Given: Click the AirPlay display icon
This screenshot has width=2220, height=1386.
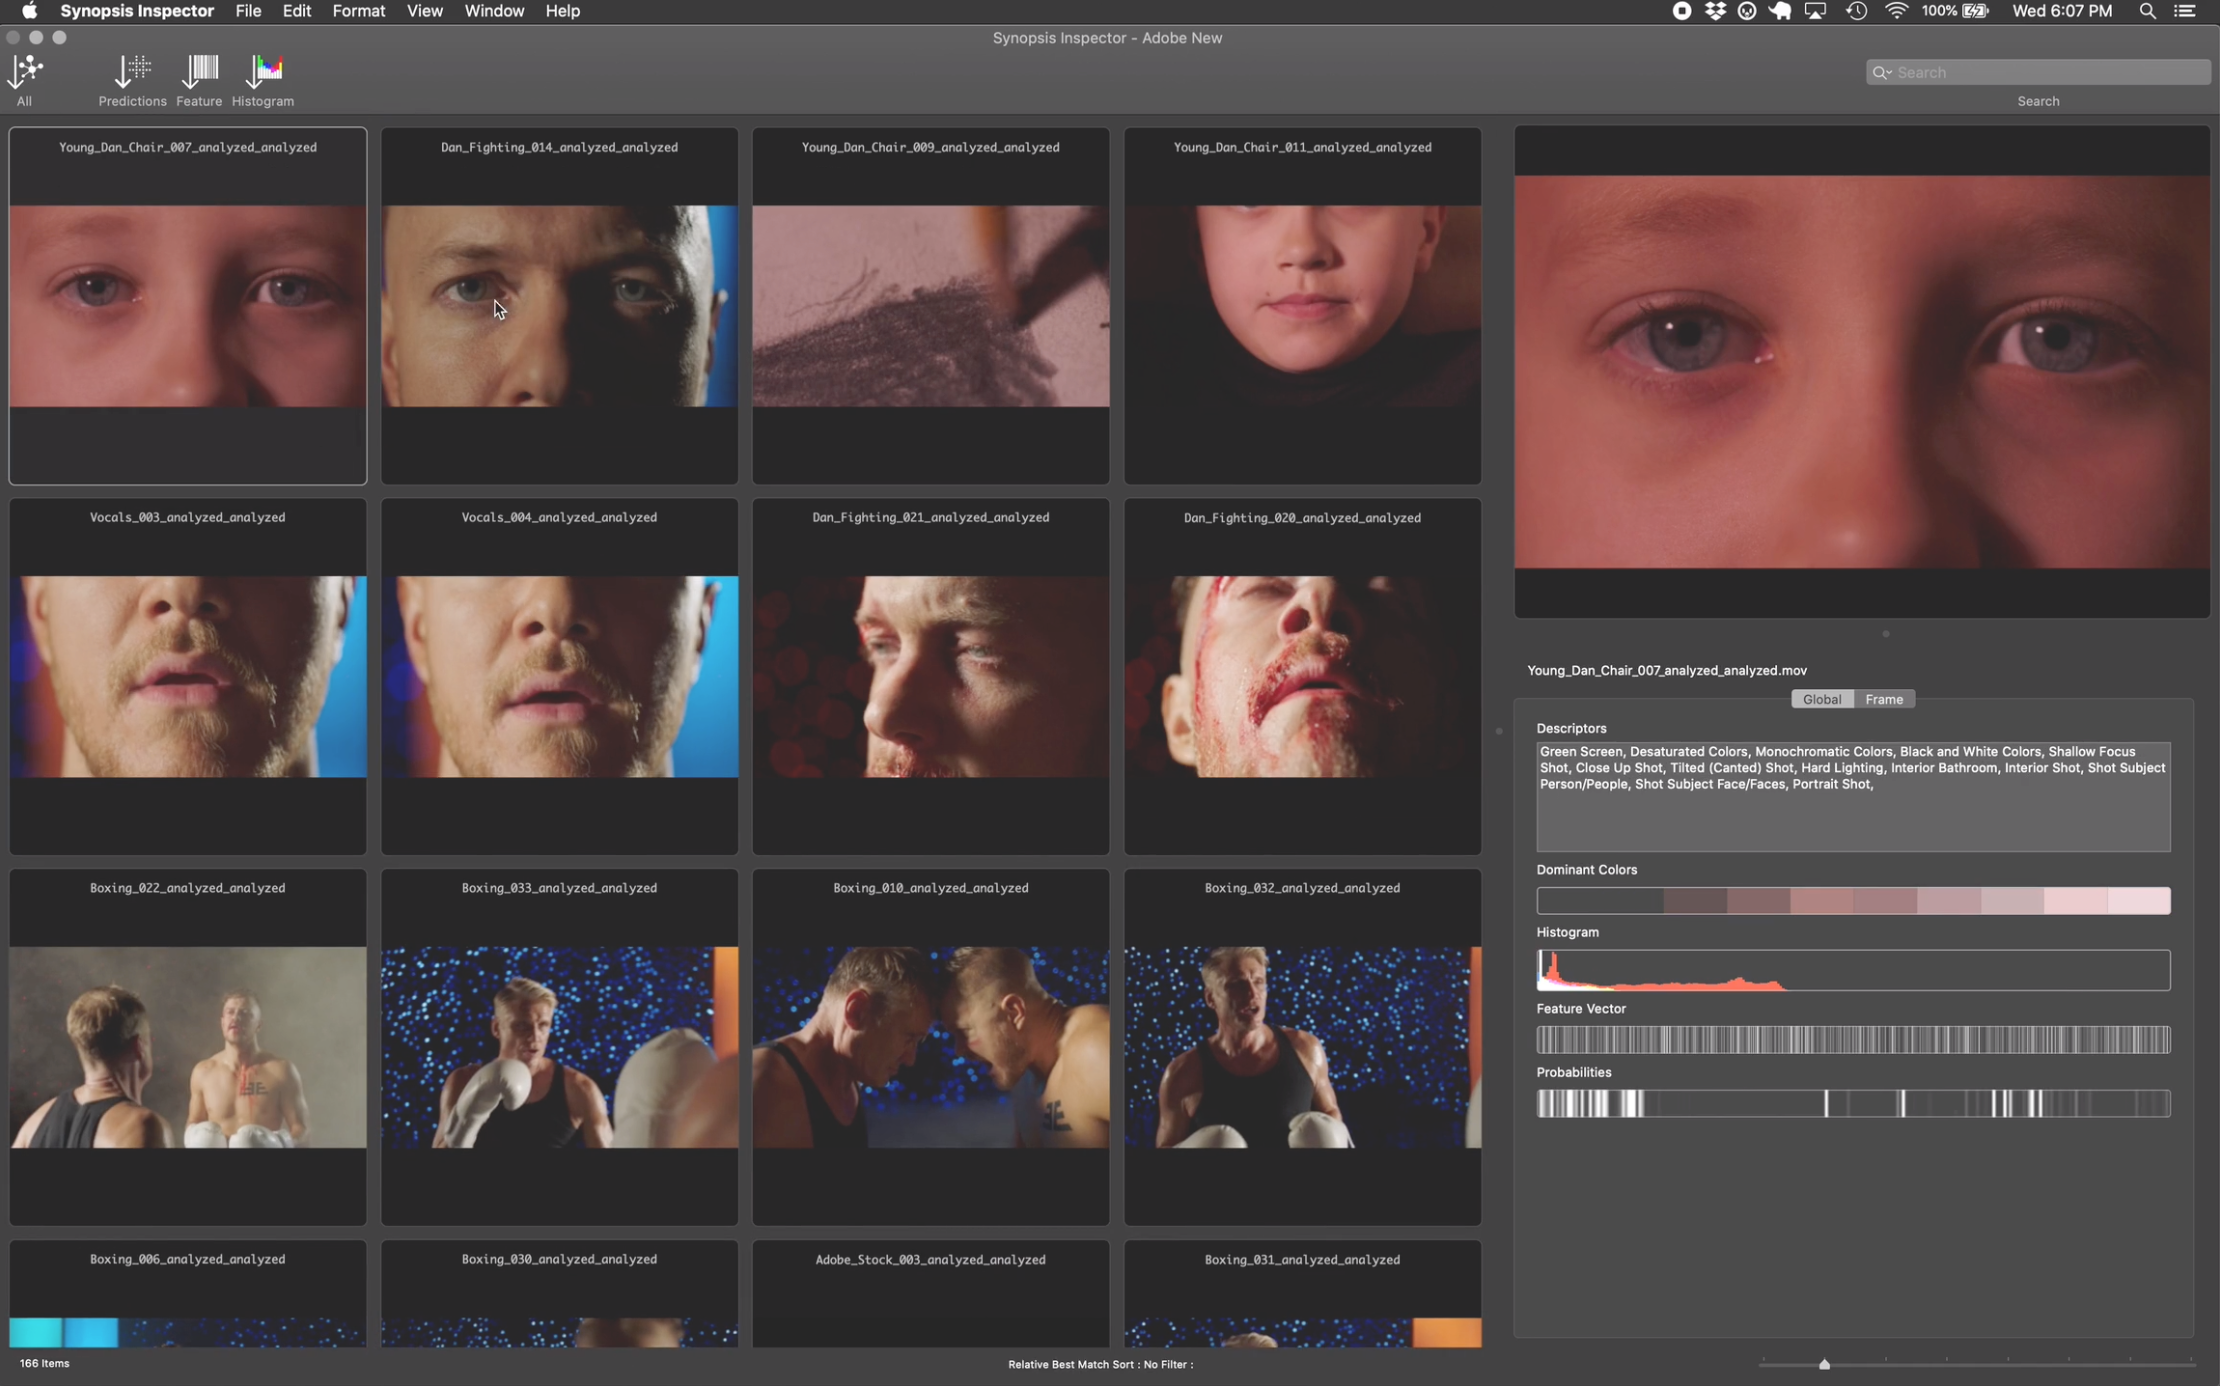Looking at the screenshot, I should 1815,11.
